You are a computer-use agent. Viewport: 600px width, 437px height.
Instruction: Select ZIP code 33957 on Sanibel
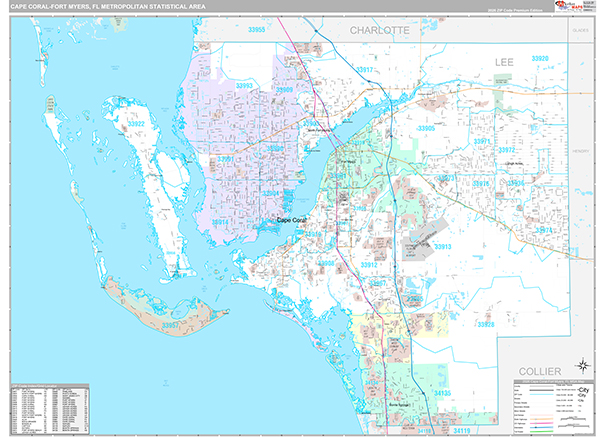pos(176,325)
